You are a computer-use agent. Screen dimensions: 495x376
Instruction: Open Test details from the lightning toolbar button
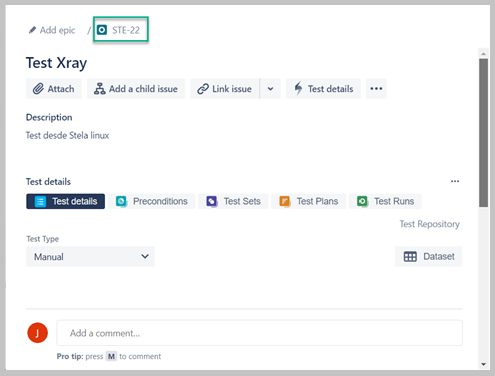323,89
